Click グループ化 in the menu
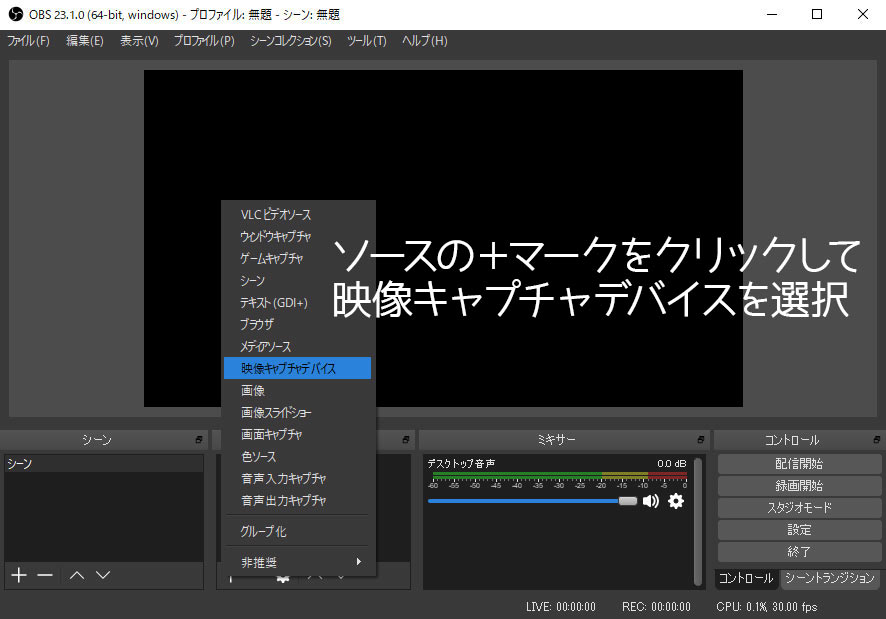This screenshot has width=886, height=619. 297,531
